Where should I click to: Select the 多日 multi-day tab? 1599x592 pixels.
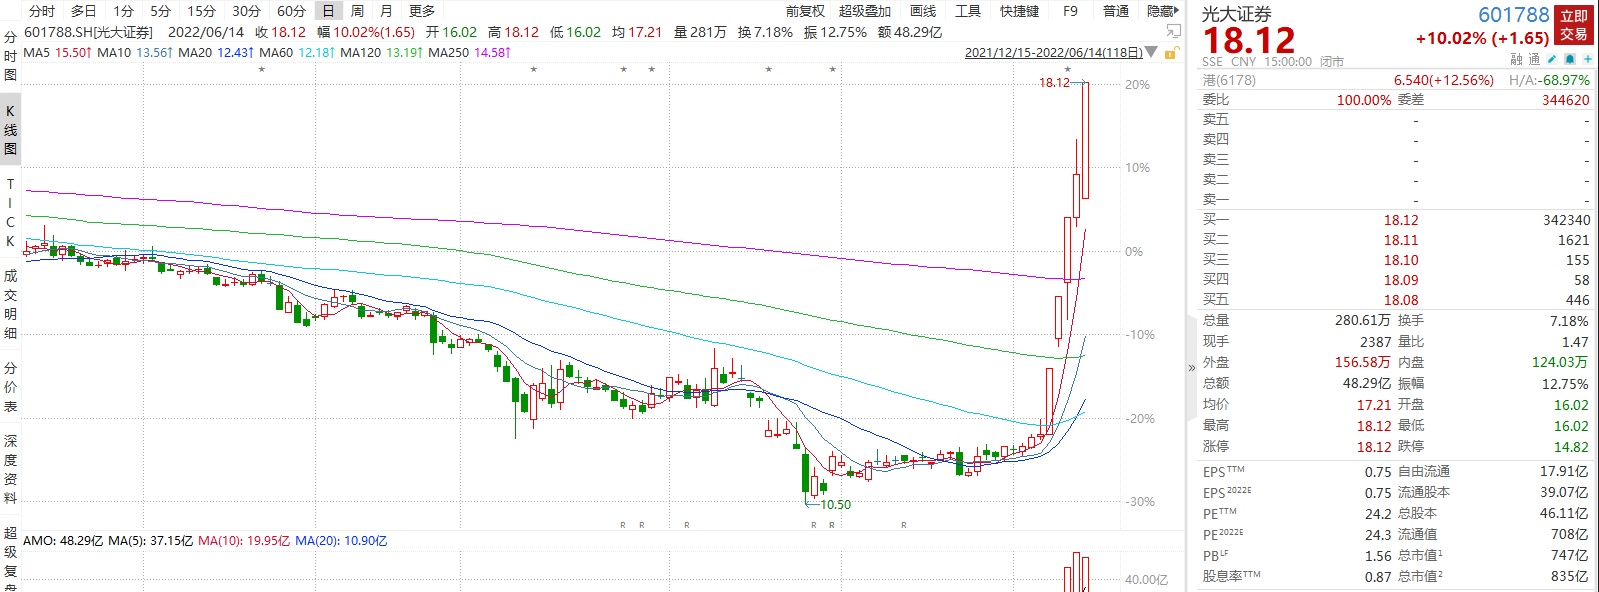[84, 11]
